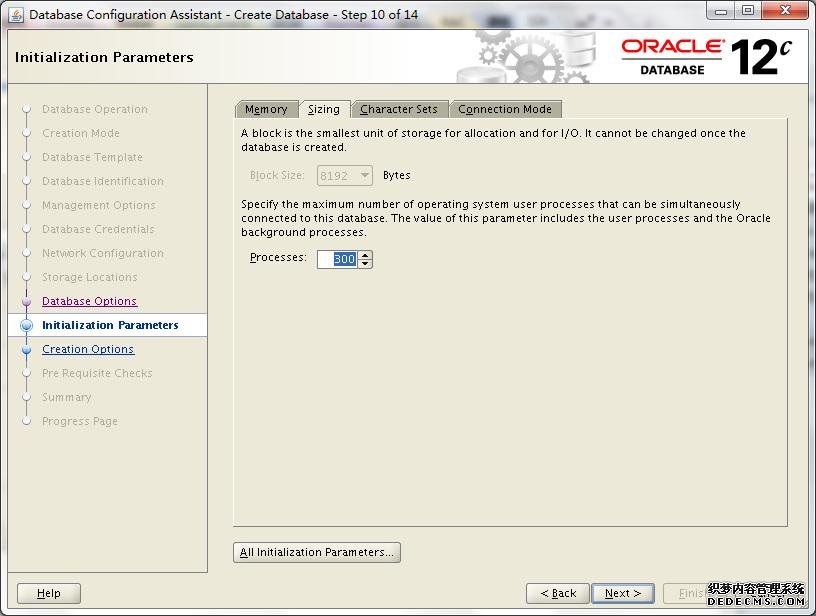Go back with the Back button
Screen dimensions: 816x616
point(557,593)
